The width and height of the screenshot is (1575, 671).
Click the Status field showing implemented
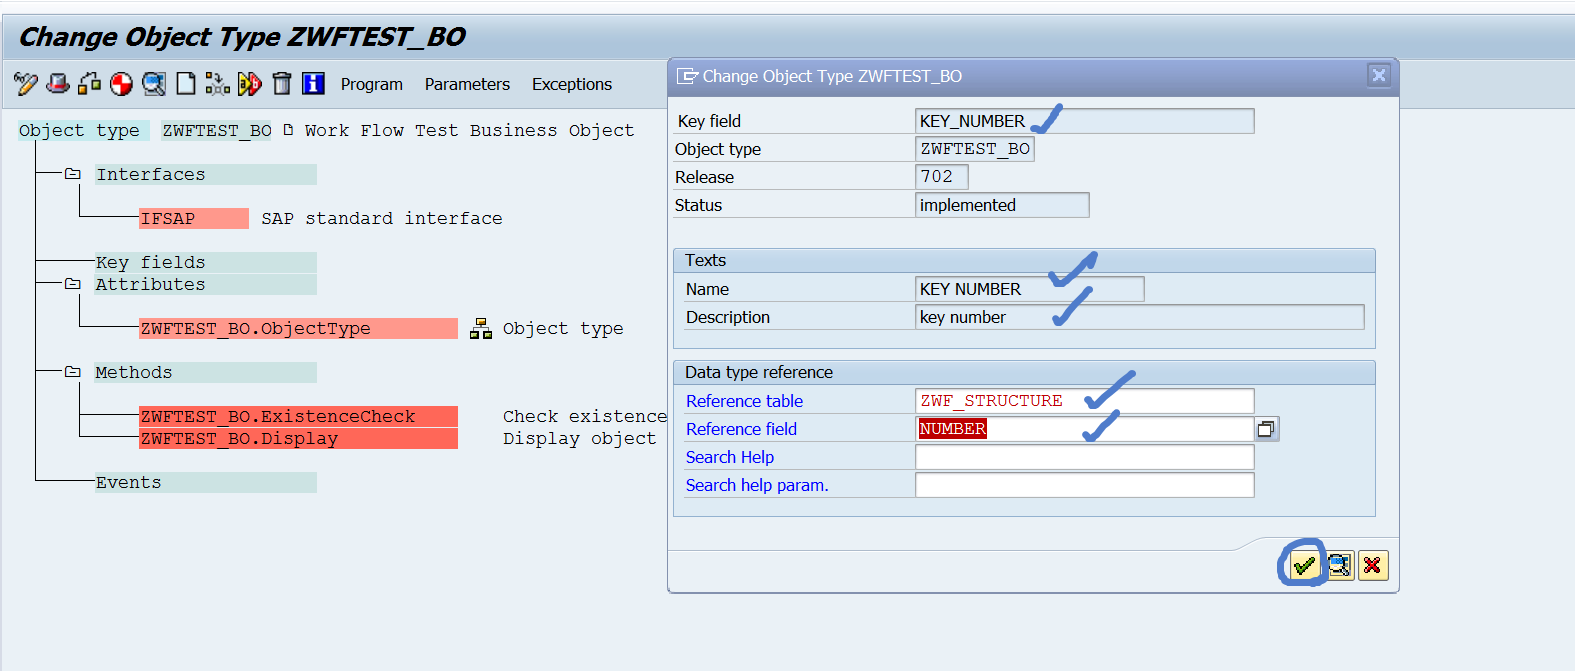(1002, 205)
